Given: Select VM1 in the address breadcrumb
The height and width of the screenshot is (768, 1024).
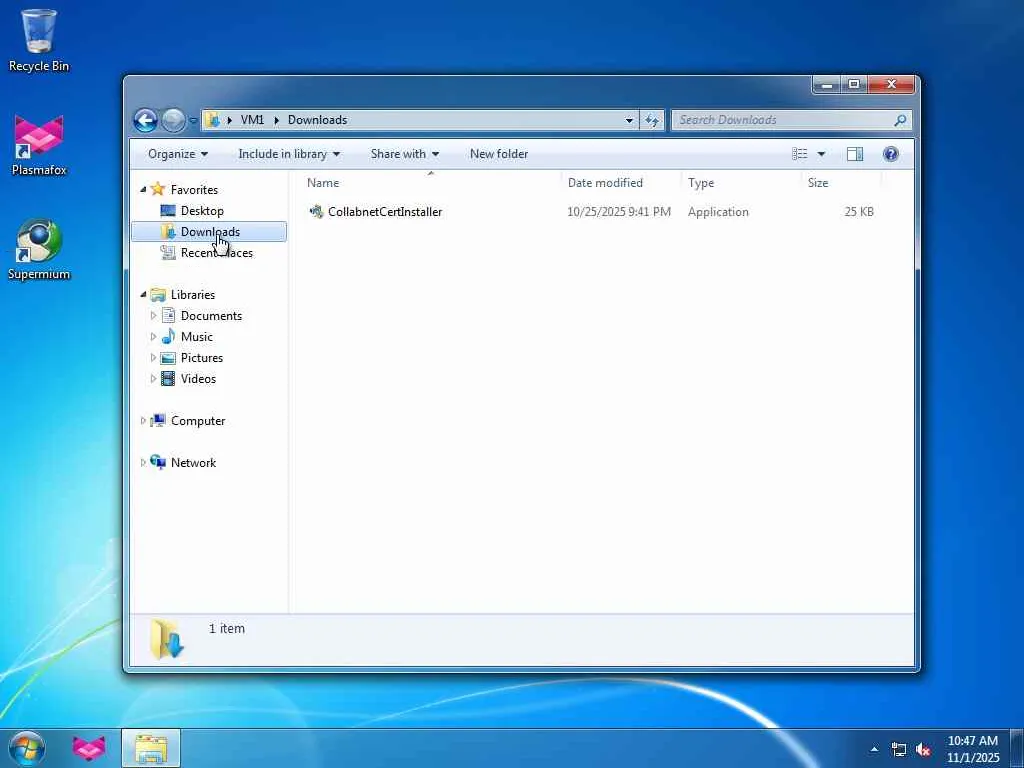Looking at the screenshot, I should [252, 120].
